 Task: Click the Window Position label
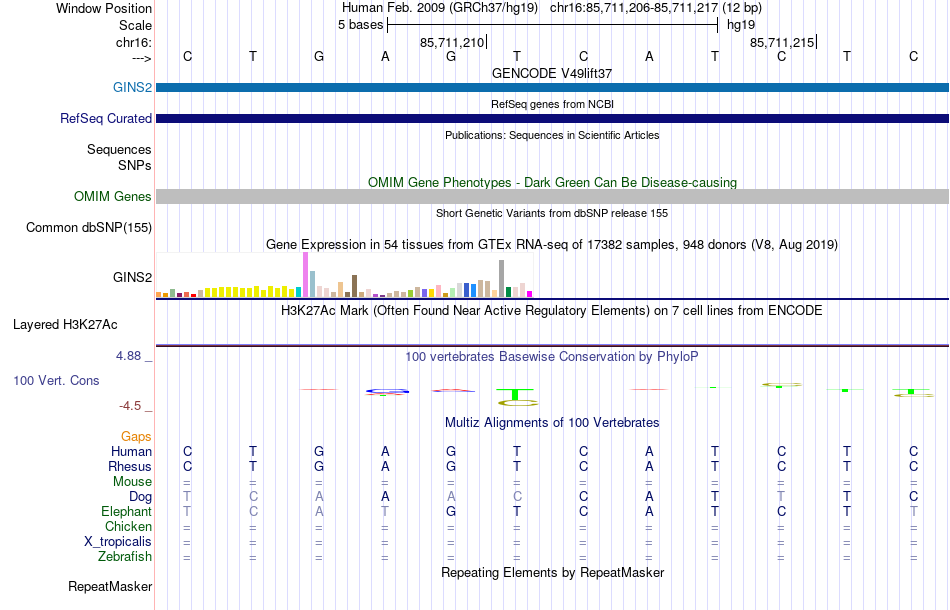coord(104,8)
